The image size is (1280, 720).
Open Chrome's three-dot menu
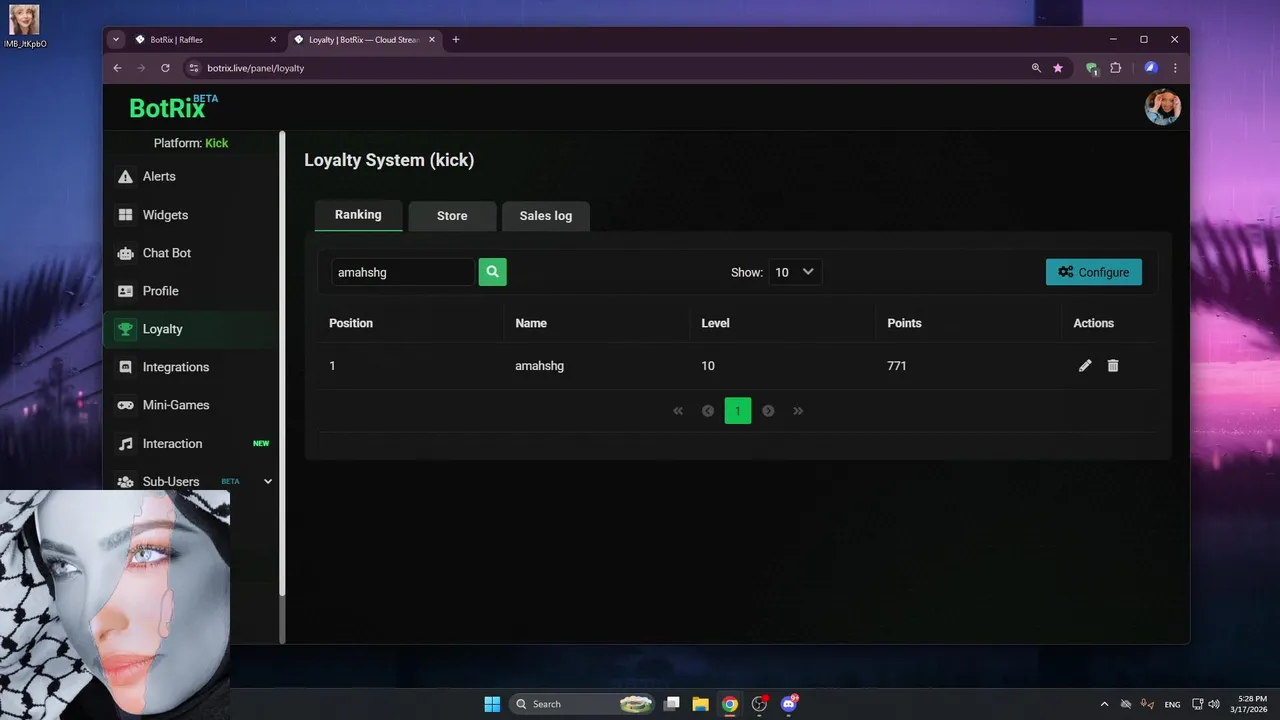pyautogui.click(x=1175, y=68)
